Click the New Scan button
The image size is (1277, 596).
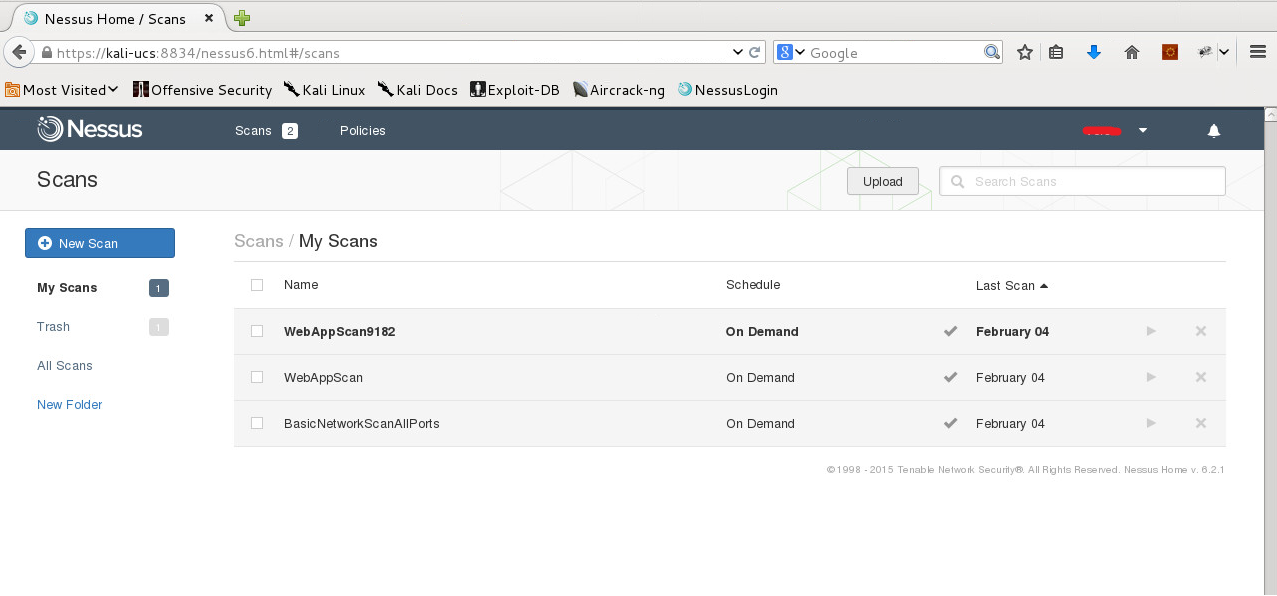[100, 243]
